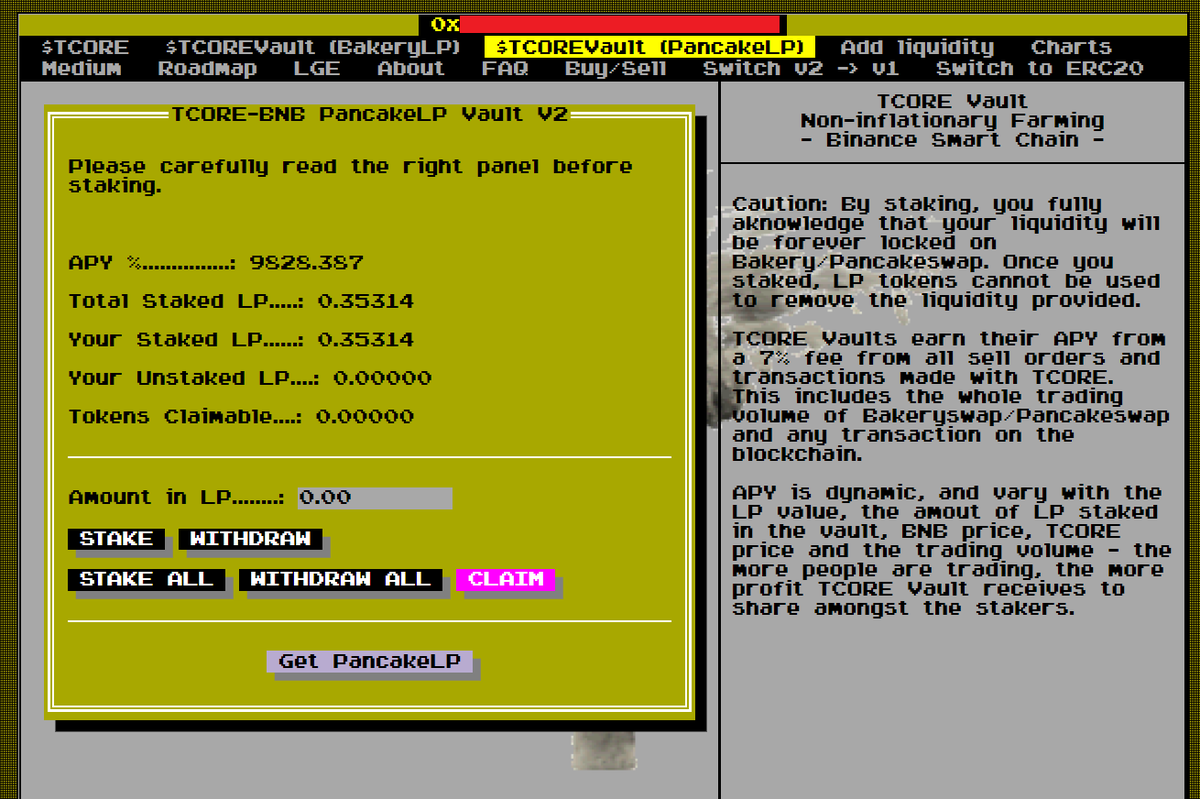The image size is (1200, 799).
Task: Click the Tokens Claimable row
Action: pyautogui.click(x=241, y=417)
